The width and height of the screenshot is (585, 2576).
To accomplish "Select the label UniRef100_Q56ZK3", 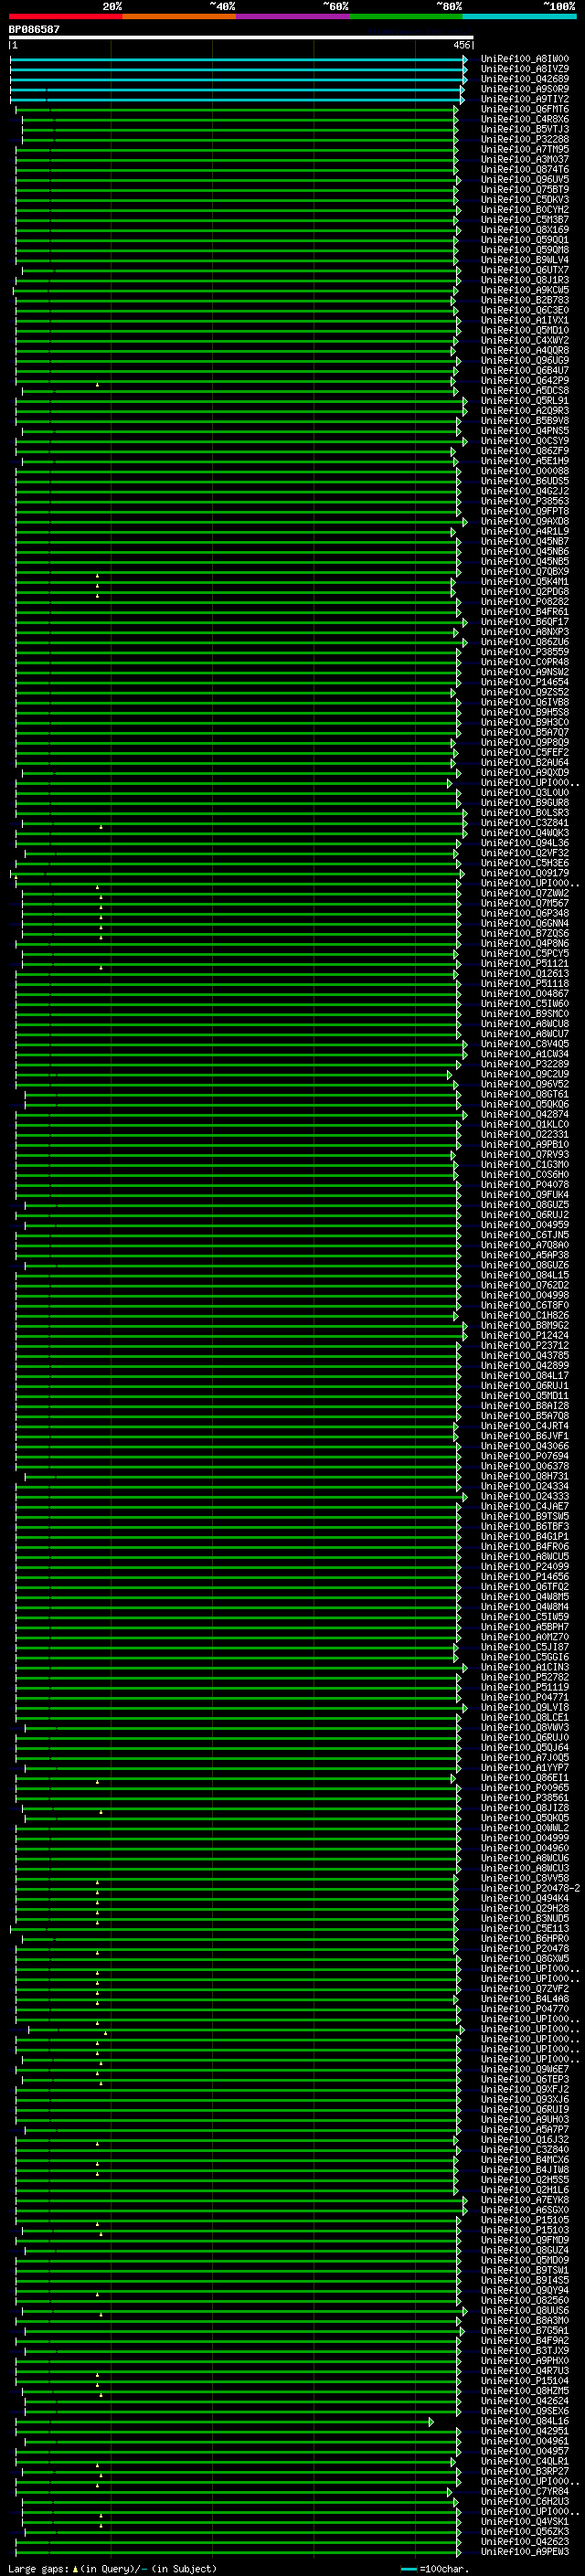I will [524, 2531].
